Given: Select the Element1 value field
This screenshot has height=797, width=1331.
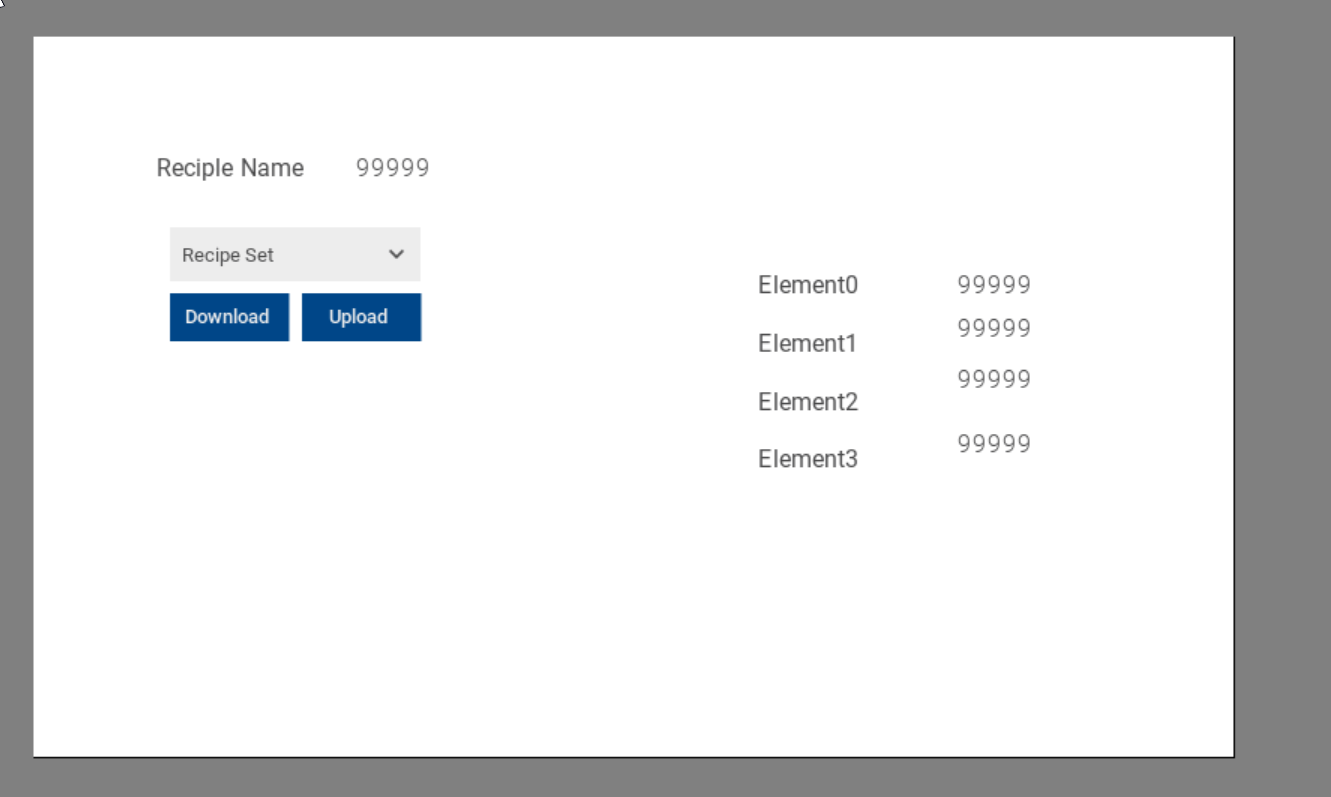Looking at the screenshot, I should point(994,328).
